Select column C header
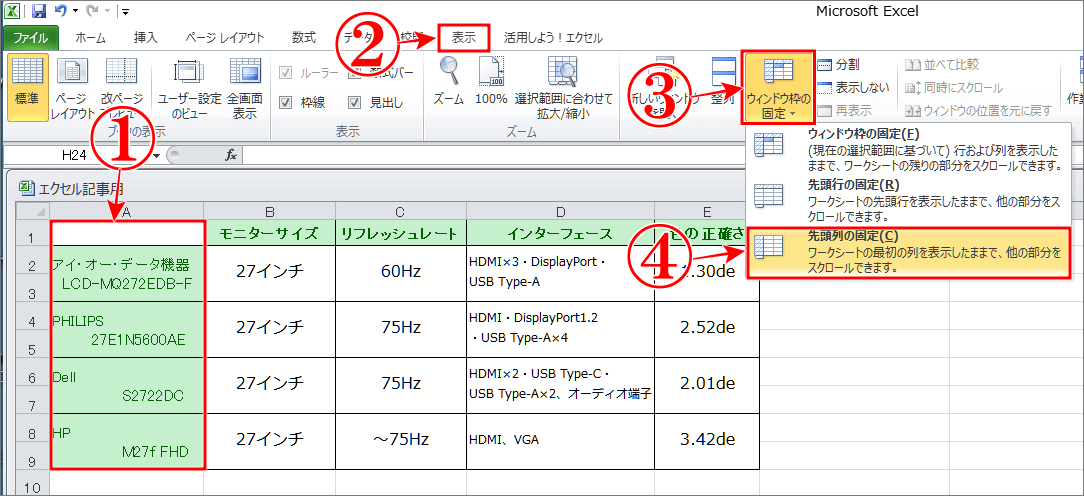The width and height of the screenshot is (1084, 496). pos(401,211)
